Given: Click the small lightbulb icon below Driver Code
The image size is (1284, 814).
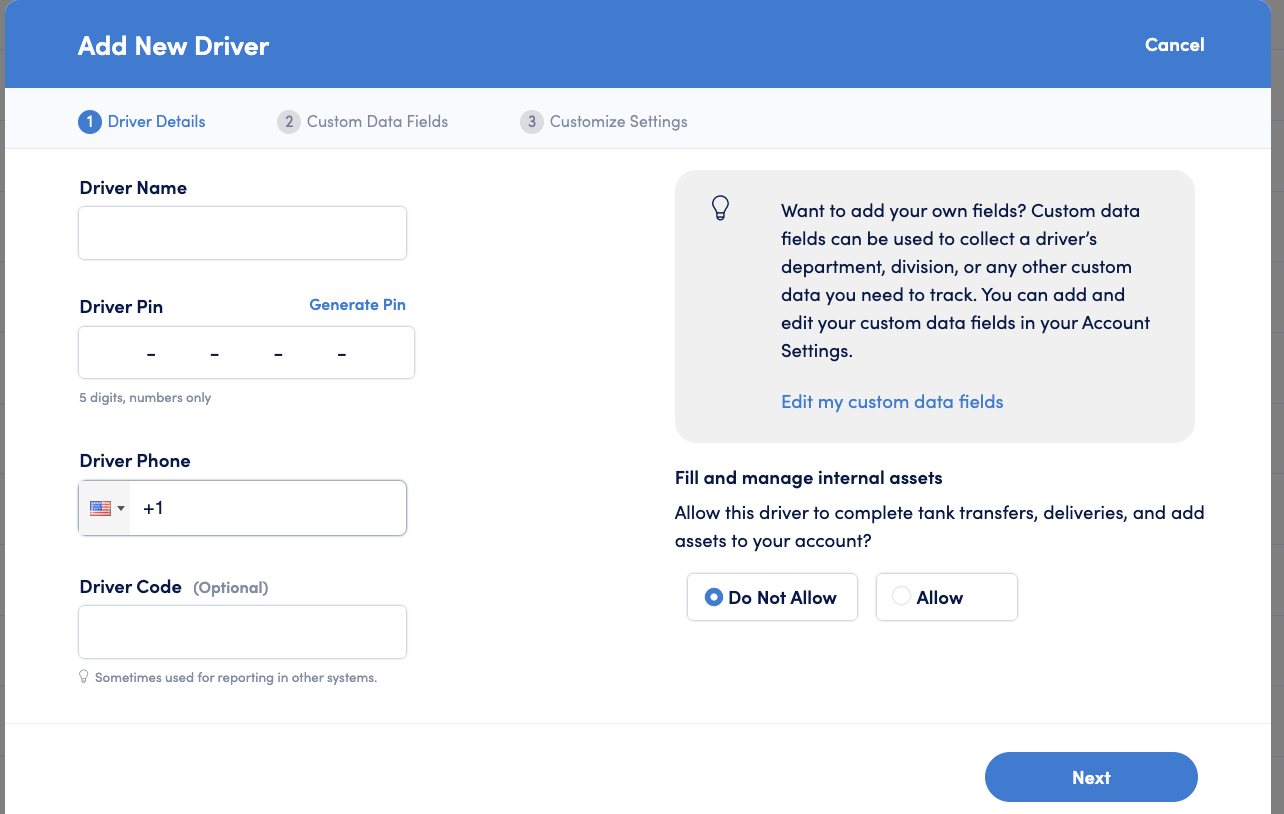Looking at the screenshot, I should [x=84, y=676].
